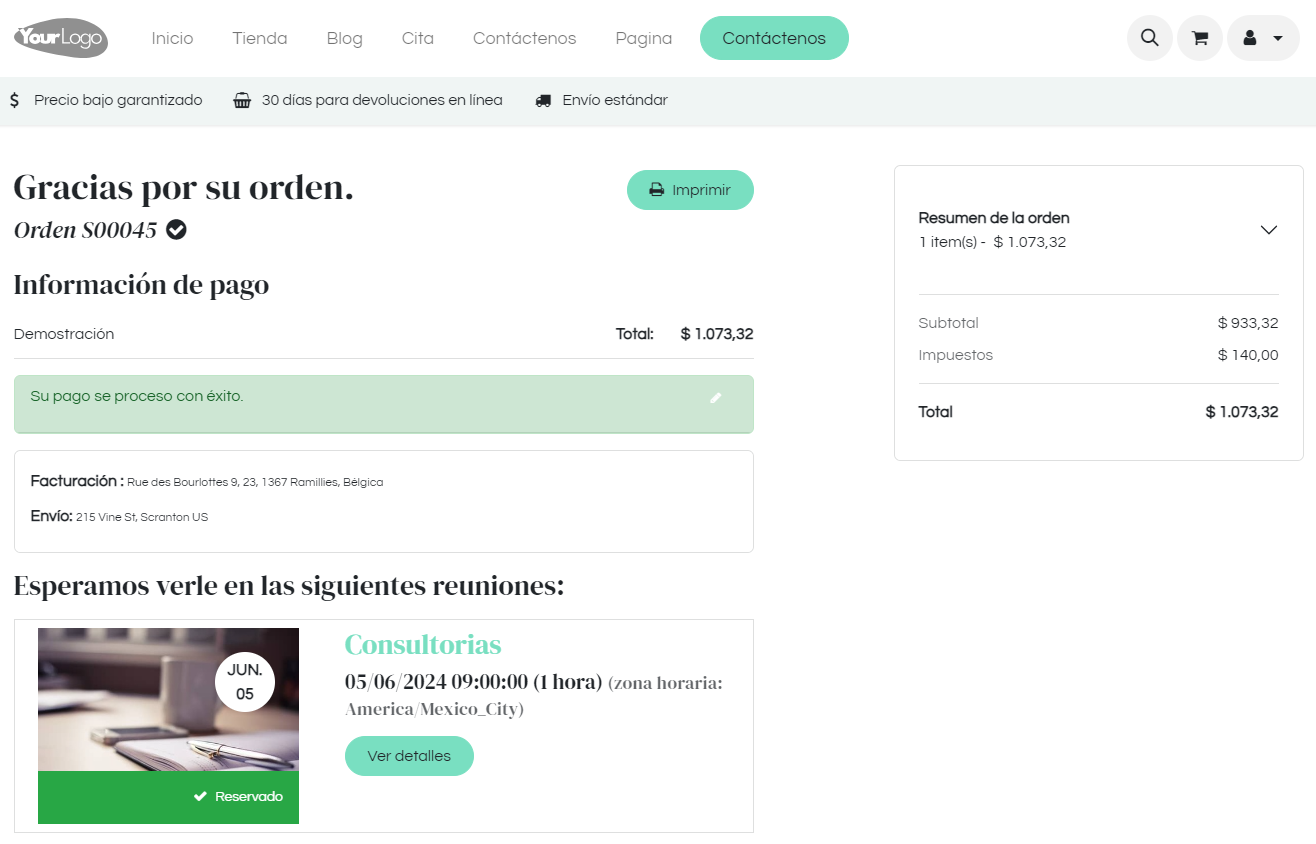
Task: Open the Cita menu item
Action: (418, 38)
